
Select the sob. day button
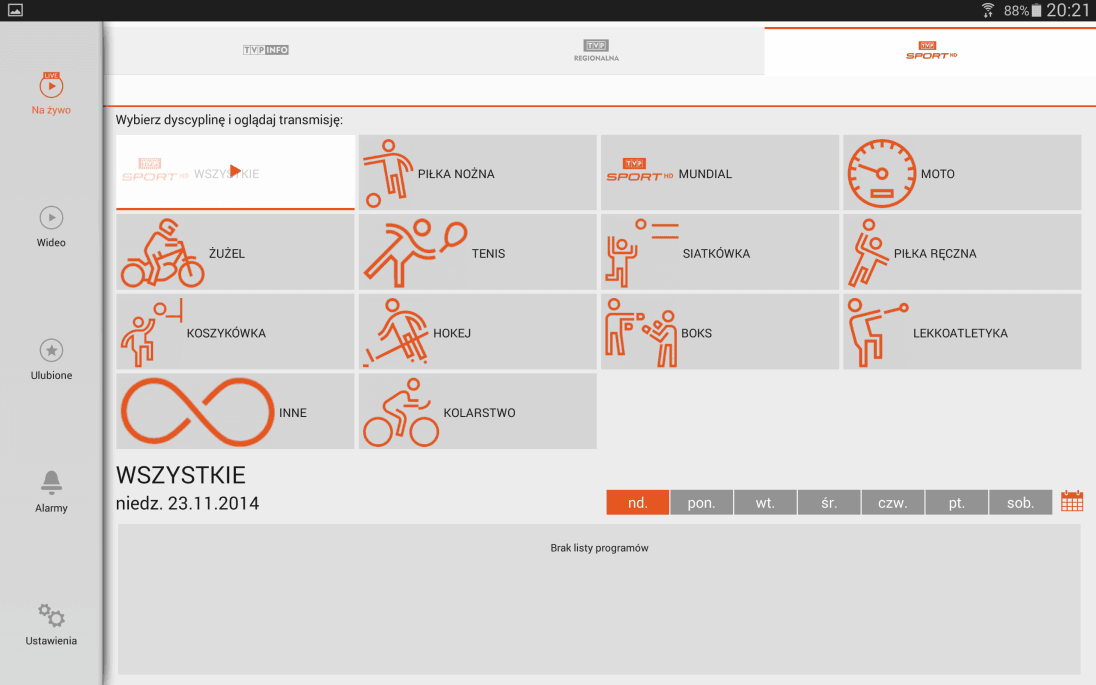coord(1020,503)
